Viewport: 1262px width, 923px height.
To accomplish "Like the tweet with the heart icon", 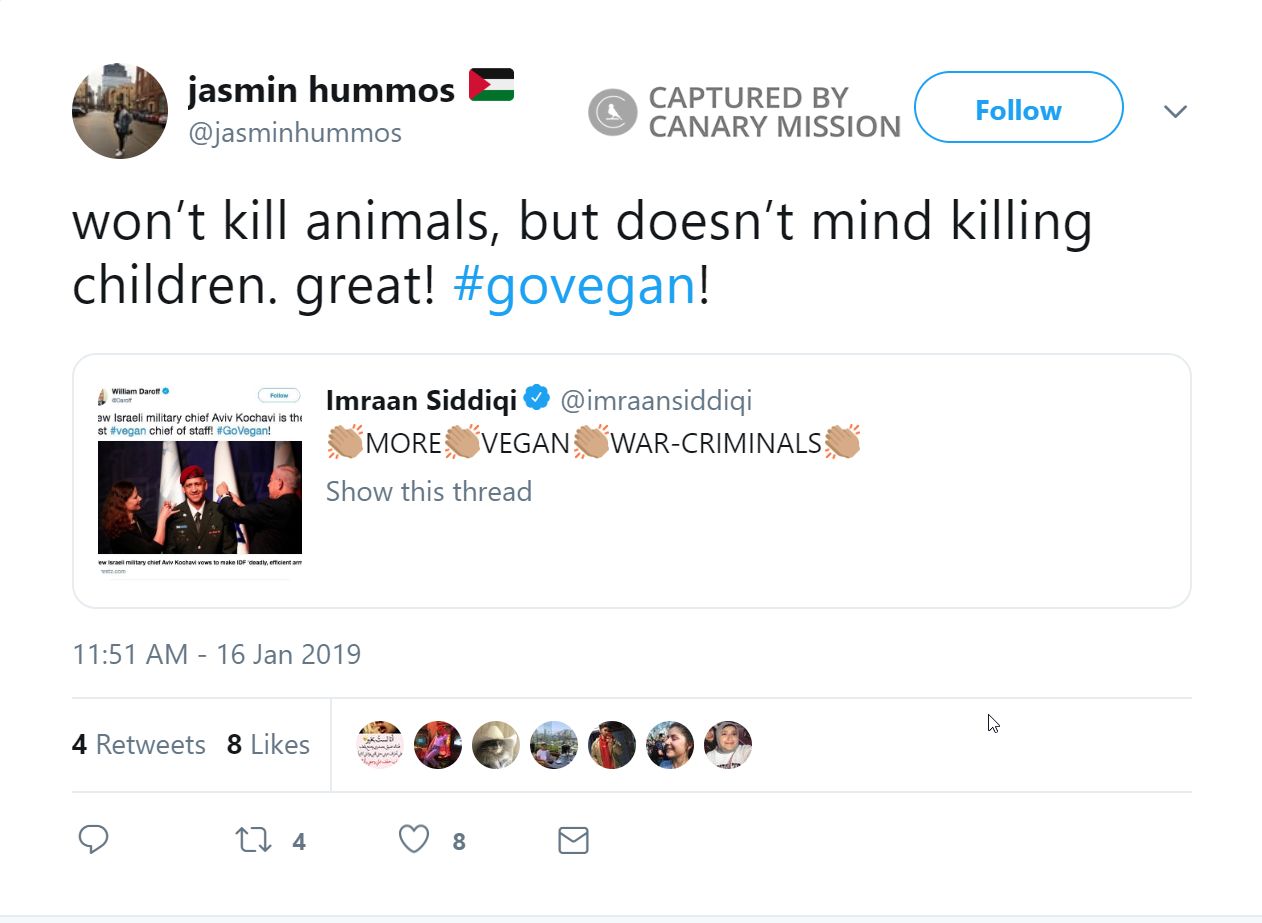I will pos(414,840).
